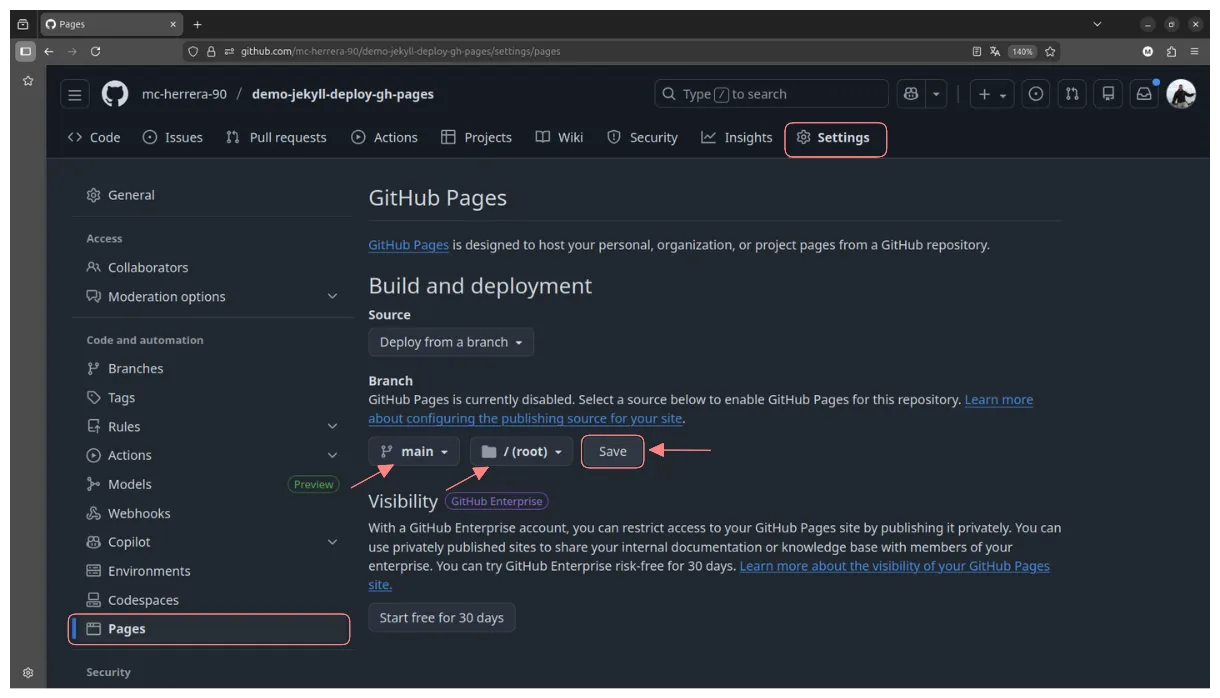Open the Deploy from a branch dropdown

tap(450, 341)
